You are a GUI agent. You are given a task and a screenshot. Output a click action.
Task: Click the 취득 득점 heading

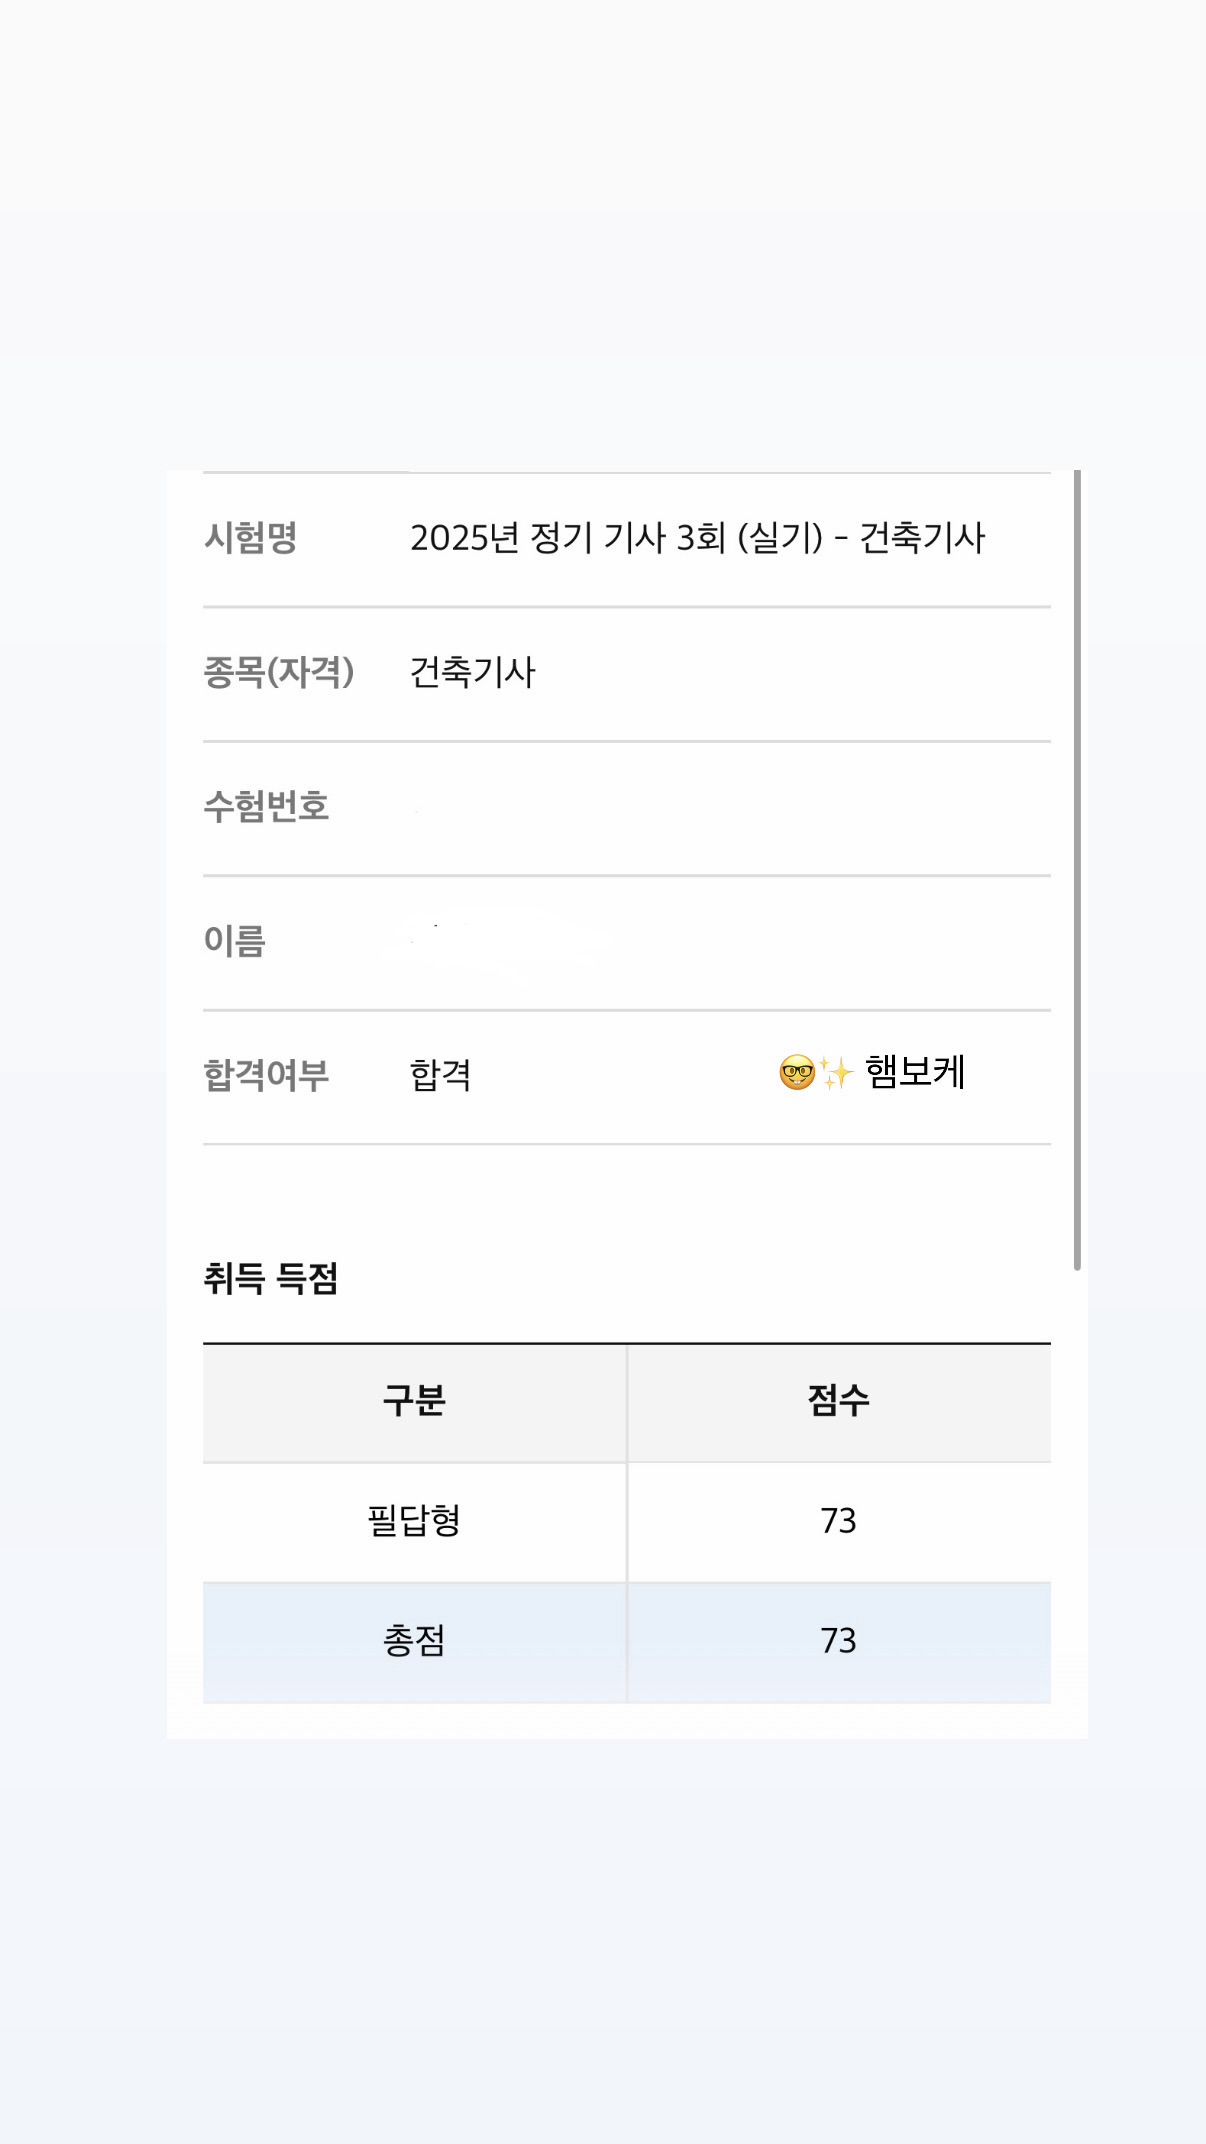271,1279
